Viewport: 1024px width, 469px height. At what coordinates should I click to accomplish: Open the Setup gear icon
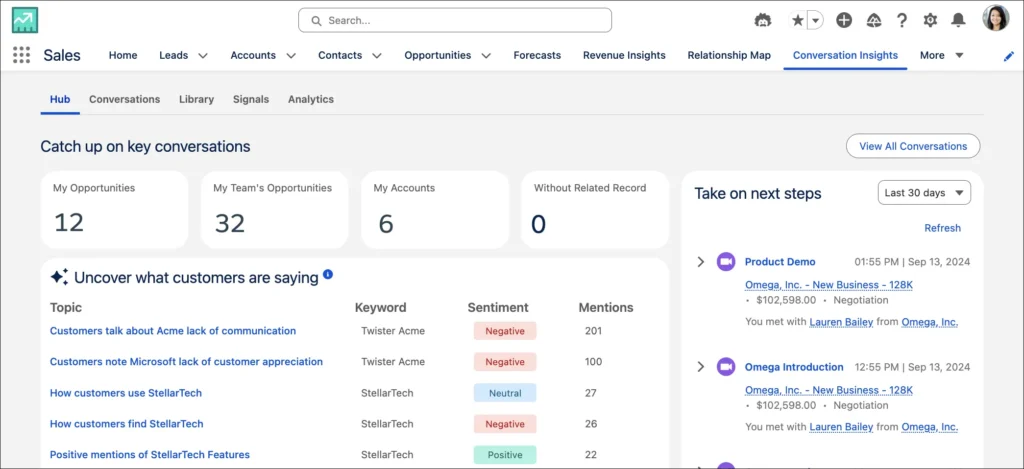pyautogui.click(x=930, y=20)
